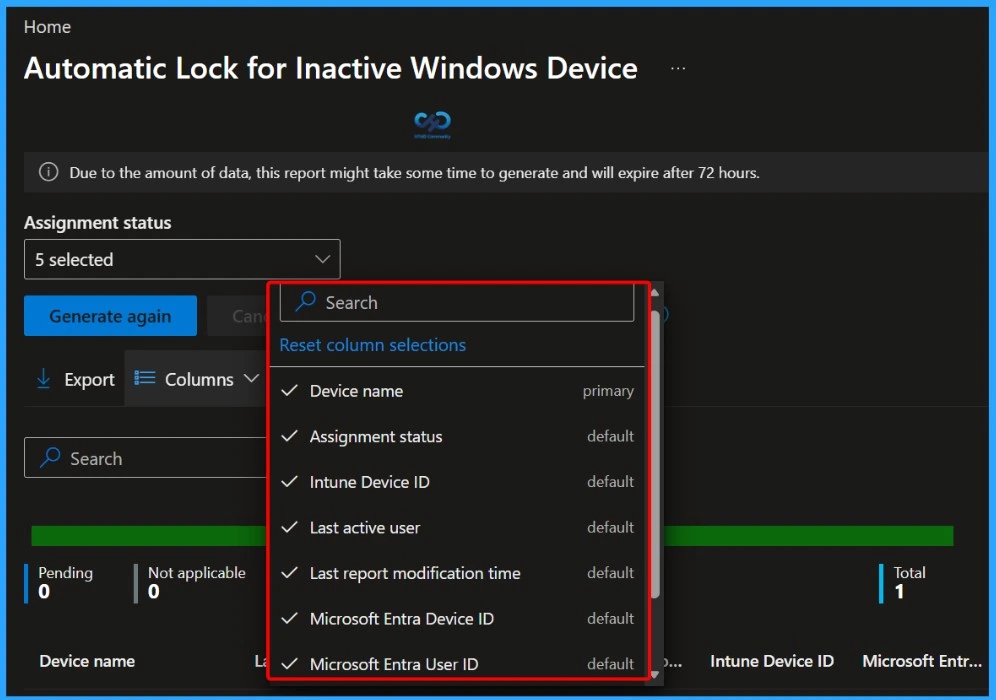The width and height of the screenshot is (996, 700).
Task: Uncheck the Intune Device ID column
Action: [x=290, y=481]
